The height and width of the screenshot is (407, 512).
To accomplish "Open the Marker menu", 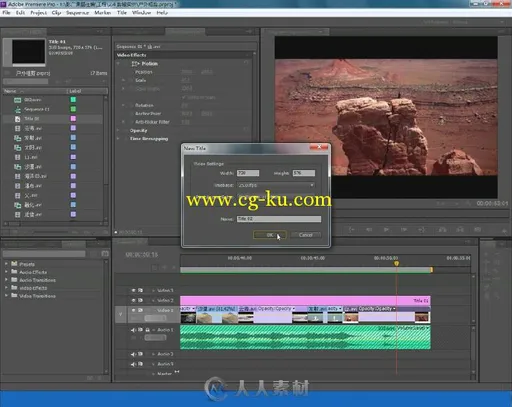I will tap(103, 13).
